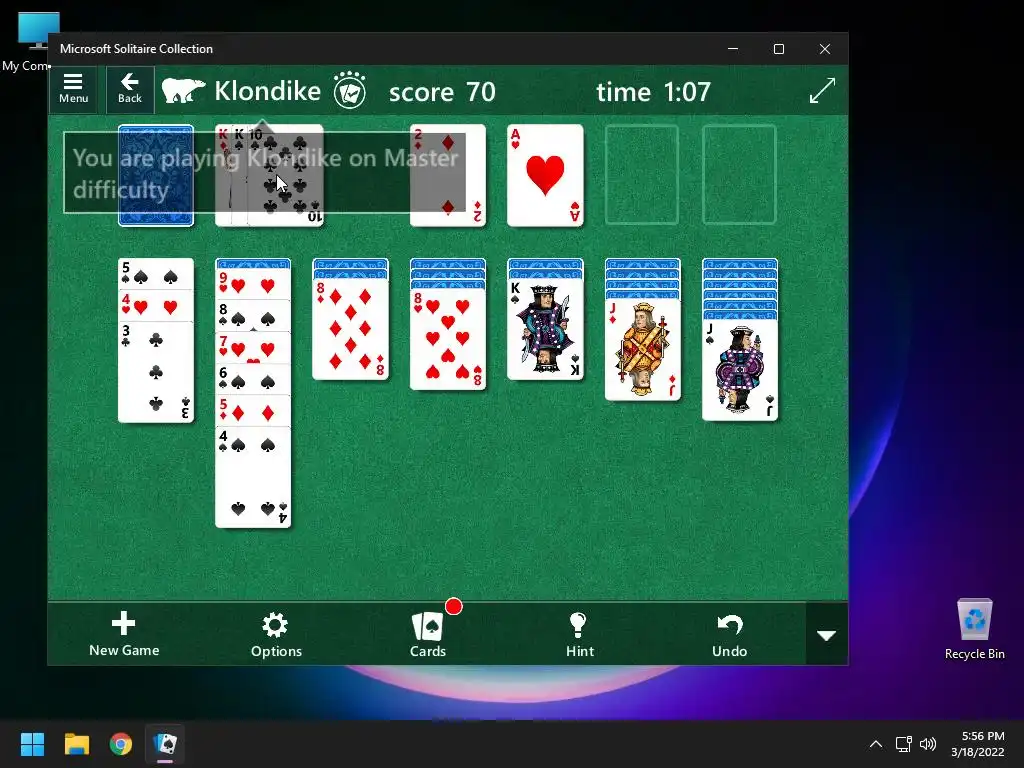
Task: Click the time 1:07 display
Action: coord(653,92)
